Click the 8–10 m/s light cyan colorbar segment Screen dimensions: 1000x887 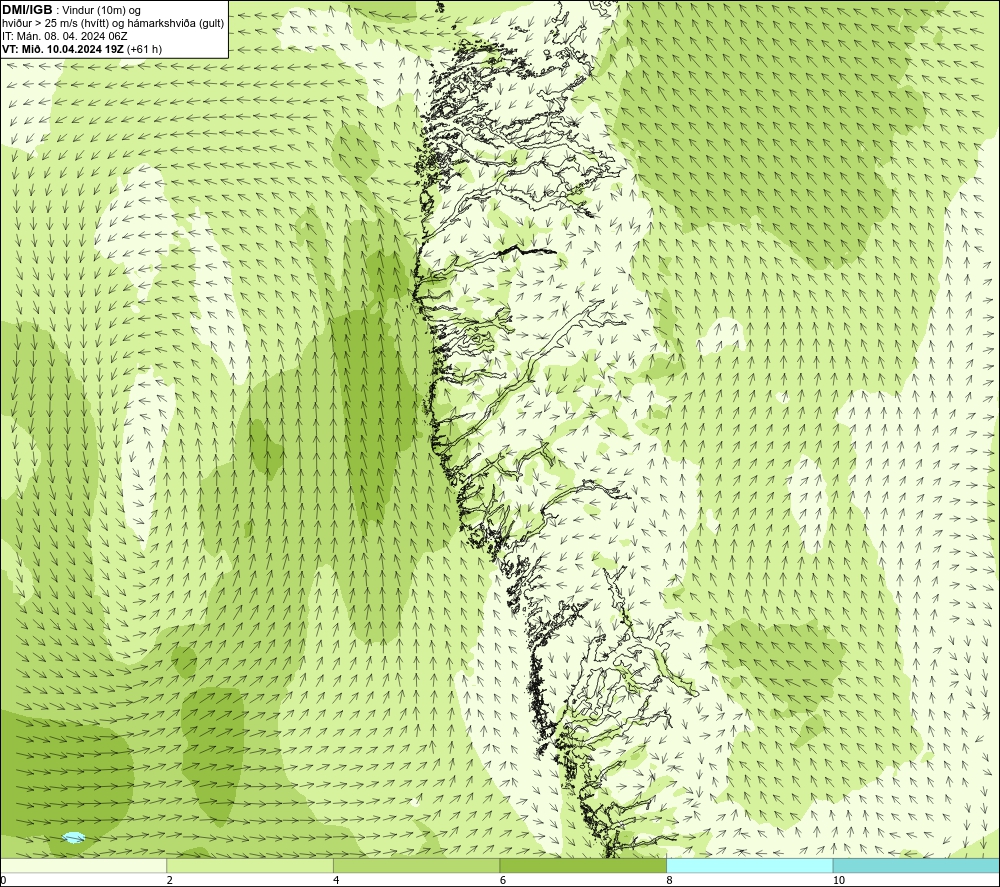749,865
